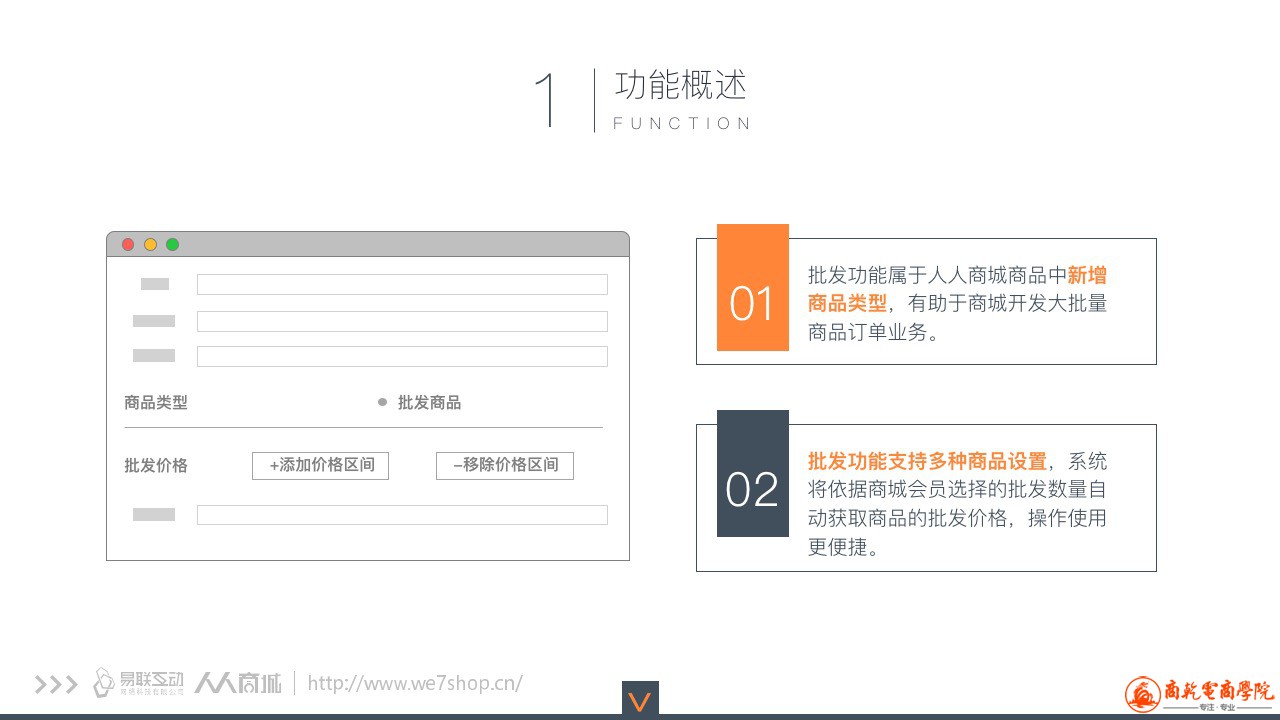
Task: Click the highlighted 新增 text in box 01
Action: click(x=1087, y=276)
